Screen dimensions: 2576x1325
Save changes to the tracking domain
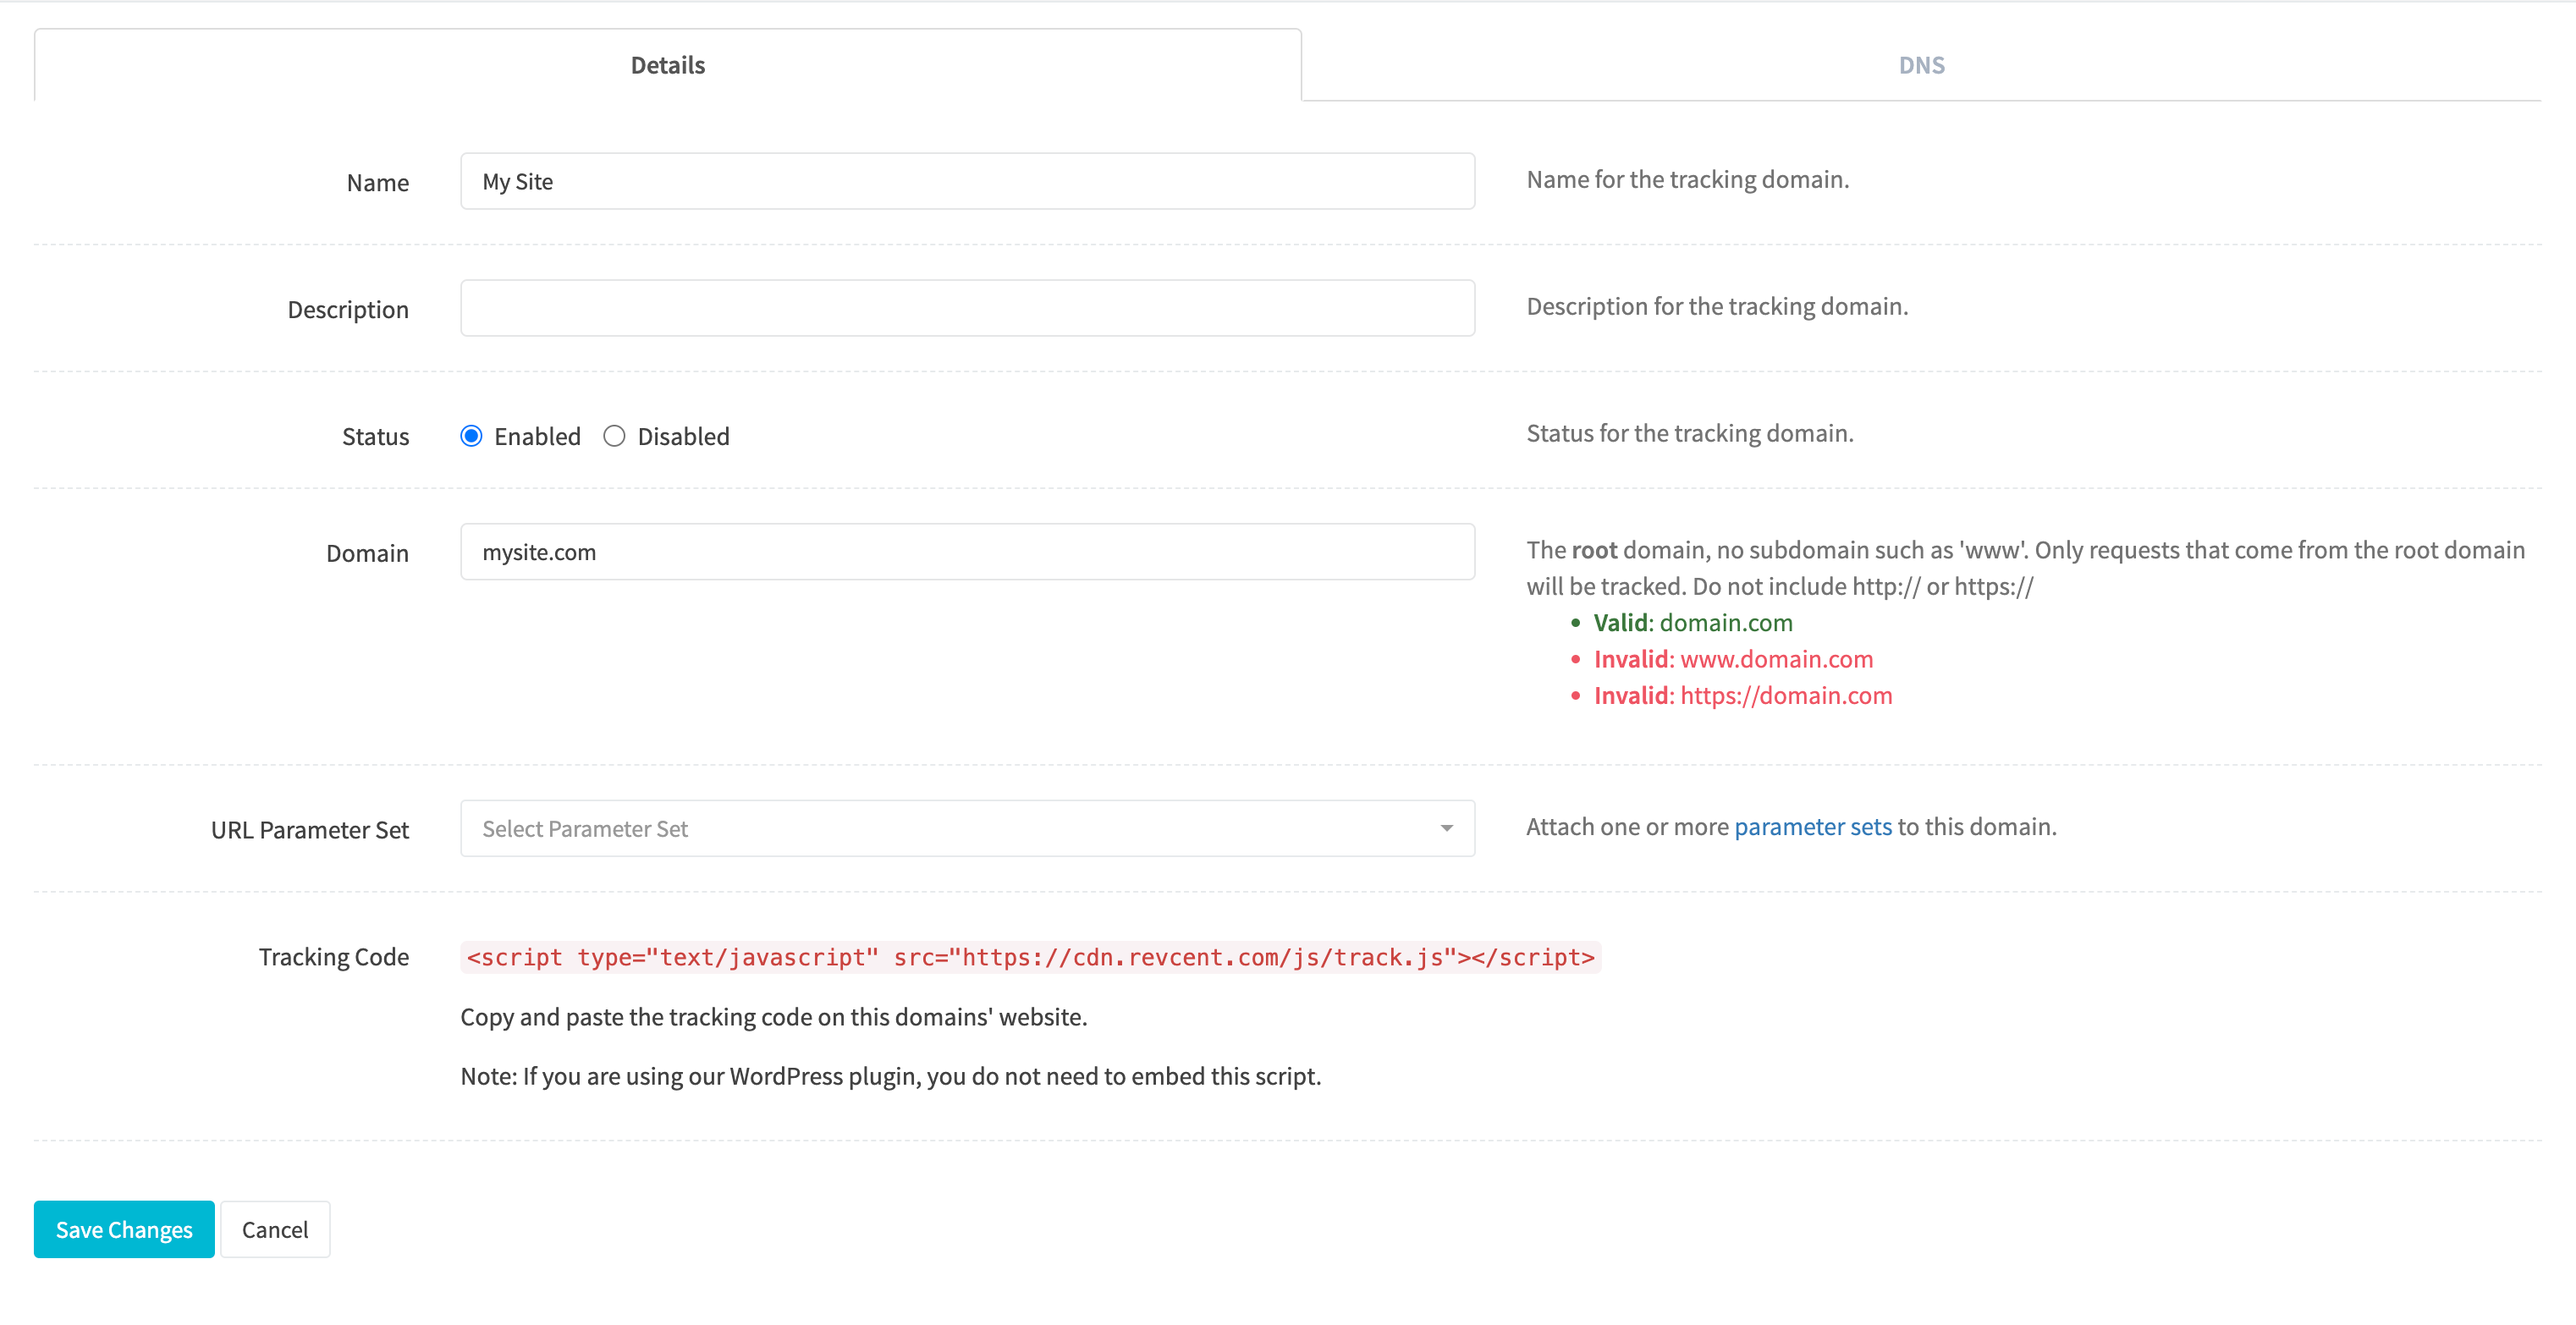coord(124,1229)
